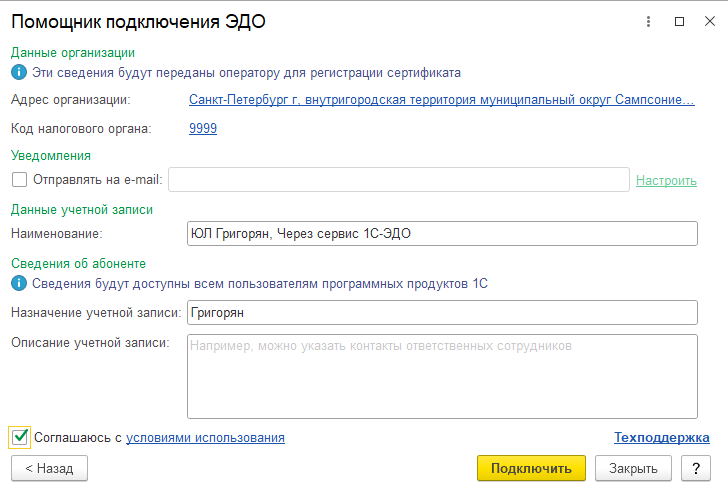Maximize the ЭДО assistant window
728x492 pixels.
679,21
